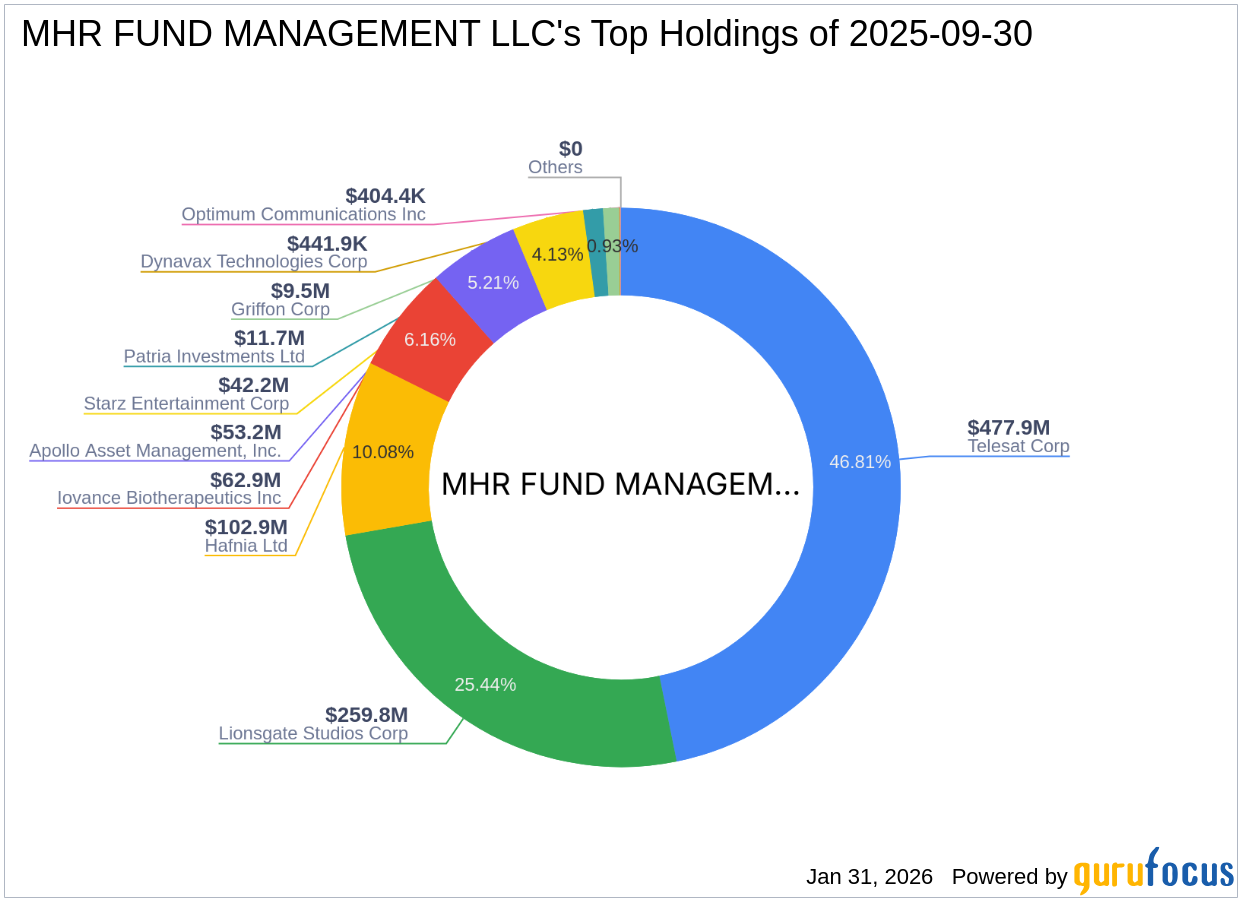Click the Others legend entry
Image resolution: width=1242 pixels, height=902 pixels.
tap(555, 168)
